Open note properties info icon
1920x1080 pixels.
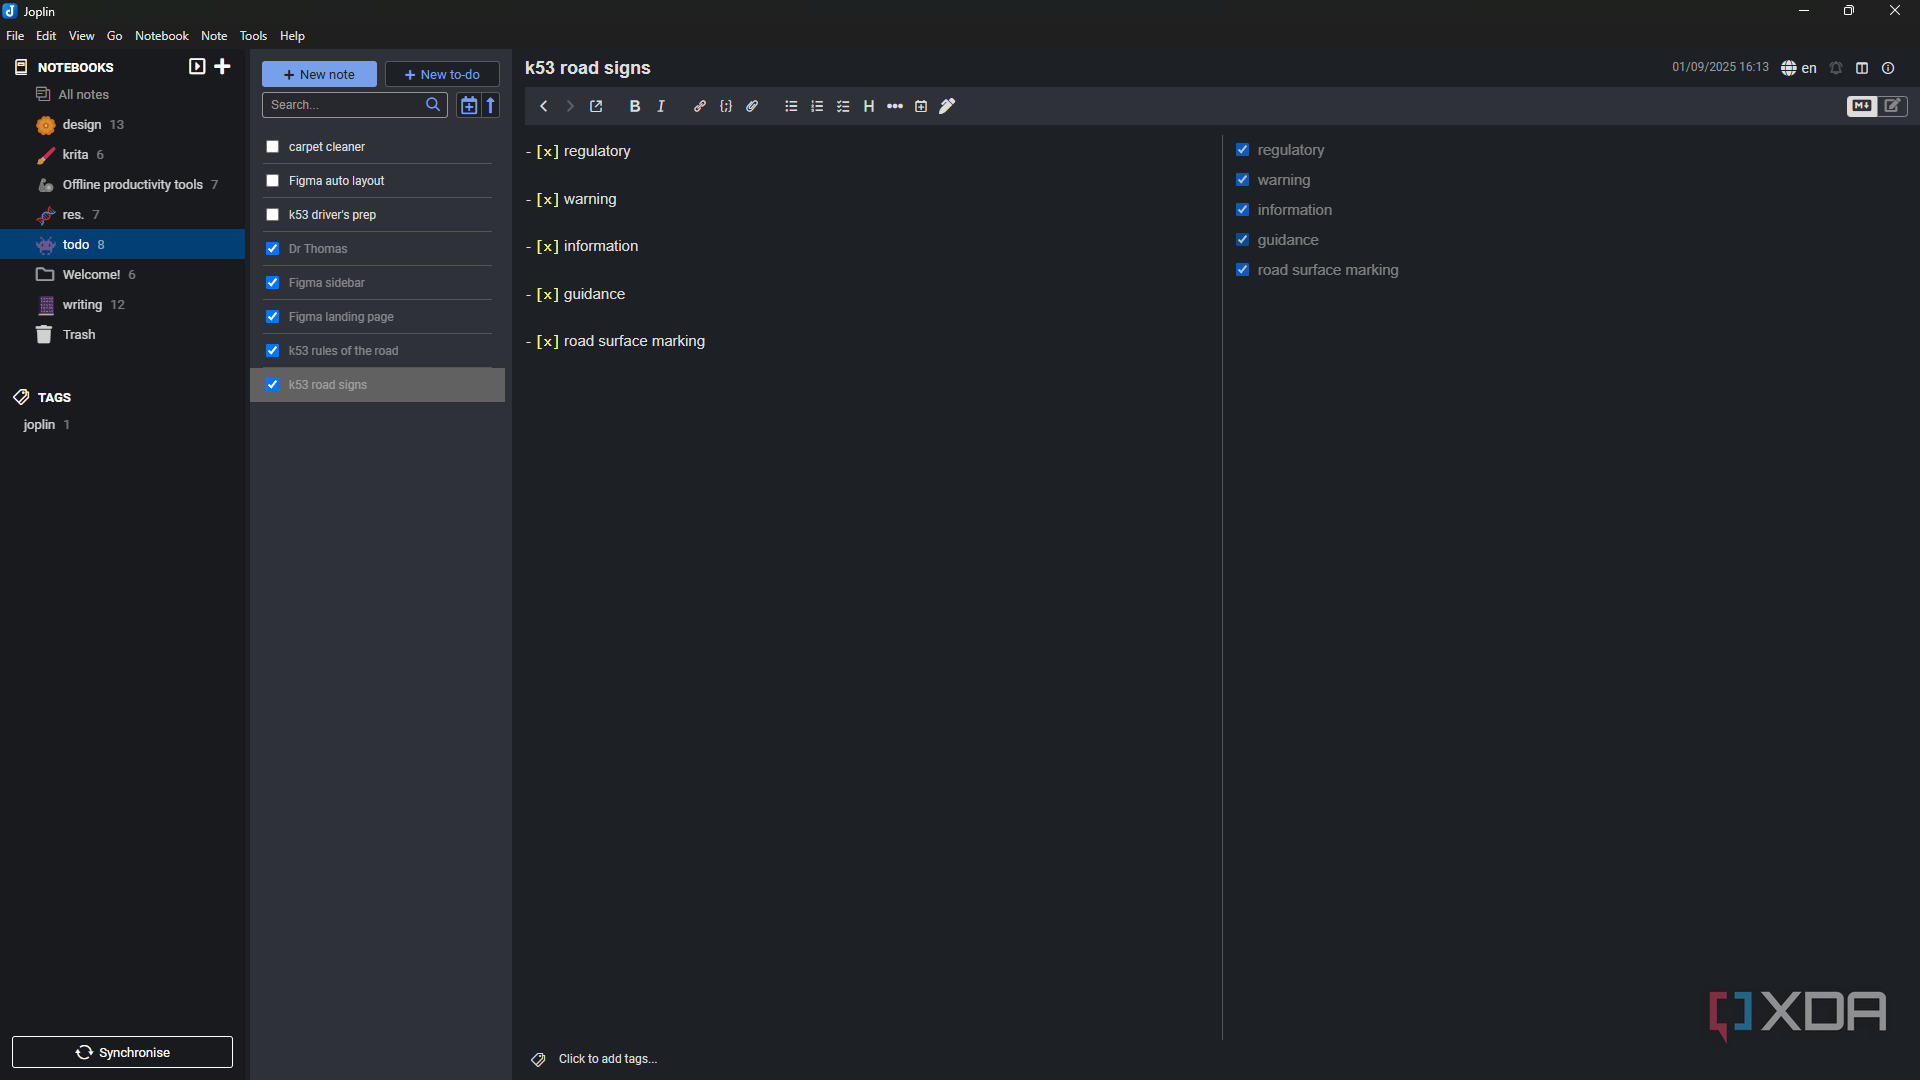(1888, 68)
